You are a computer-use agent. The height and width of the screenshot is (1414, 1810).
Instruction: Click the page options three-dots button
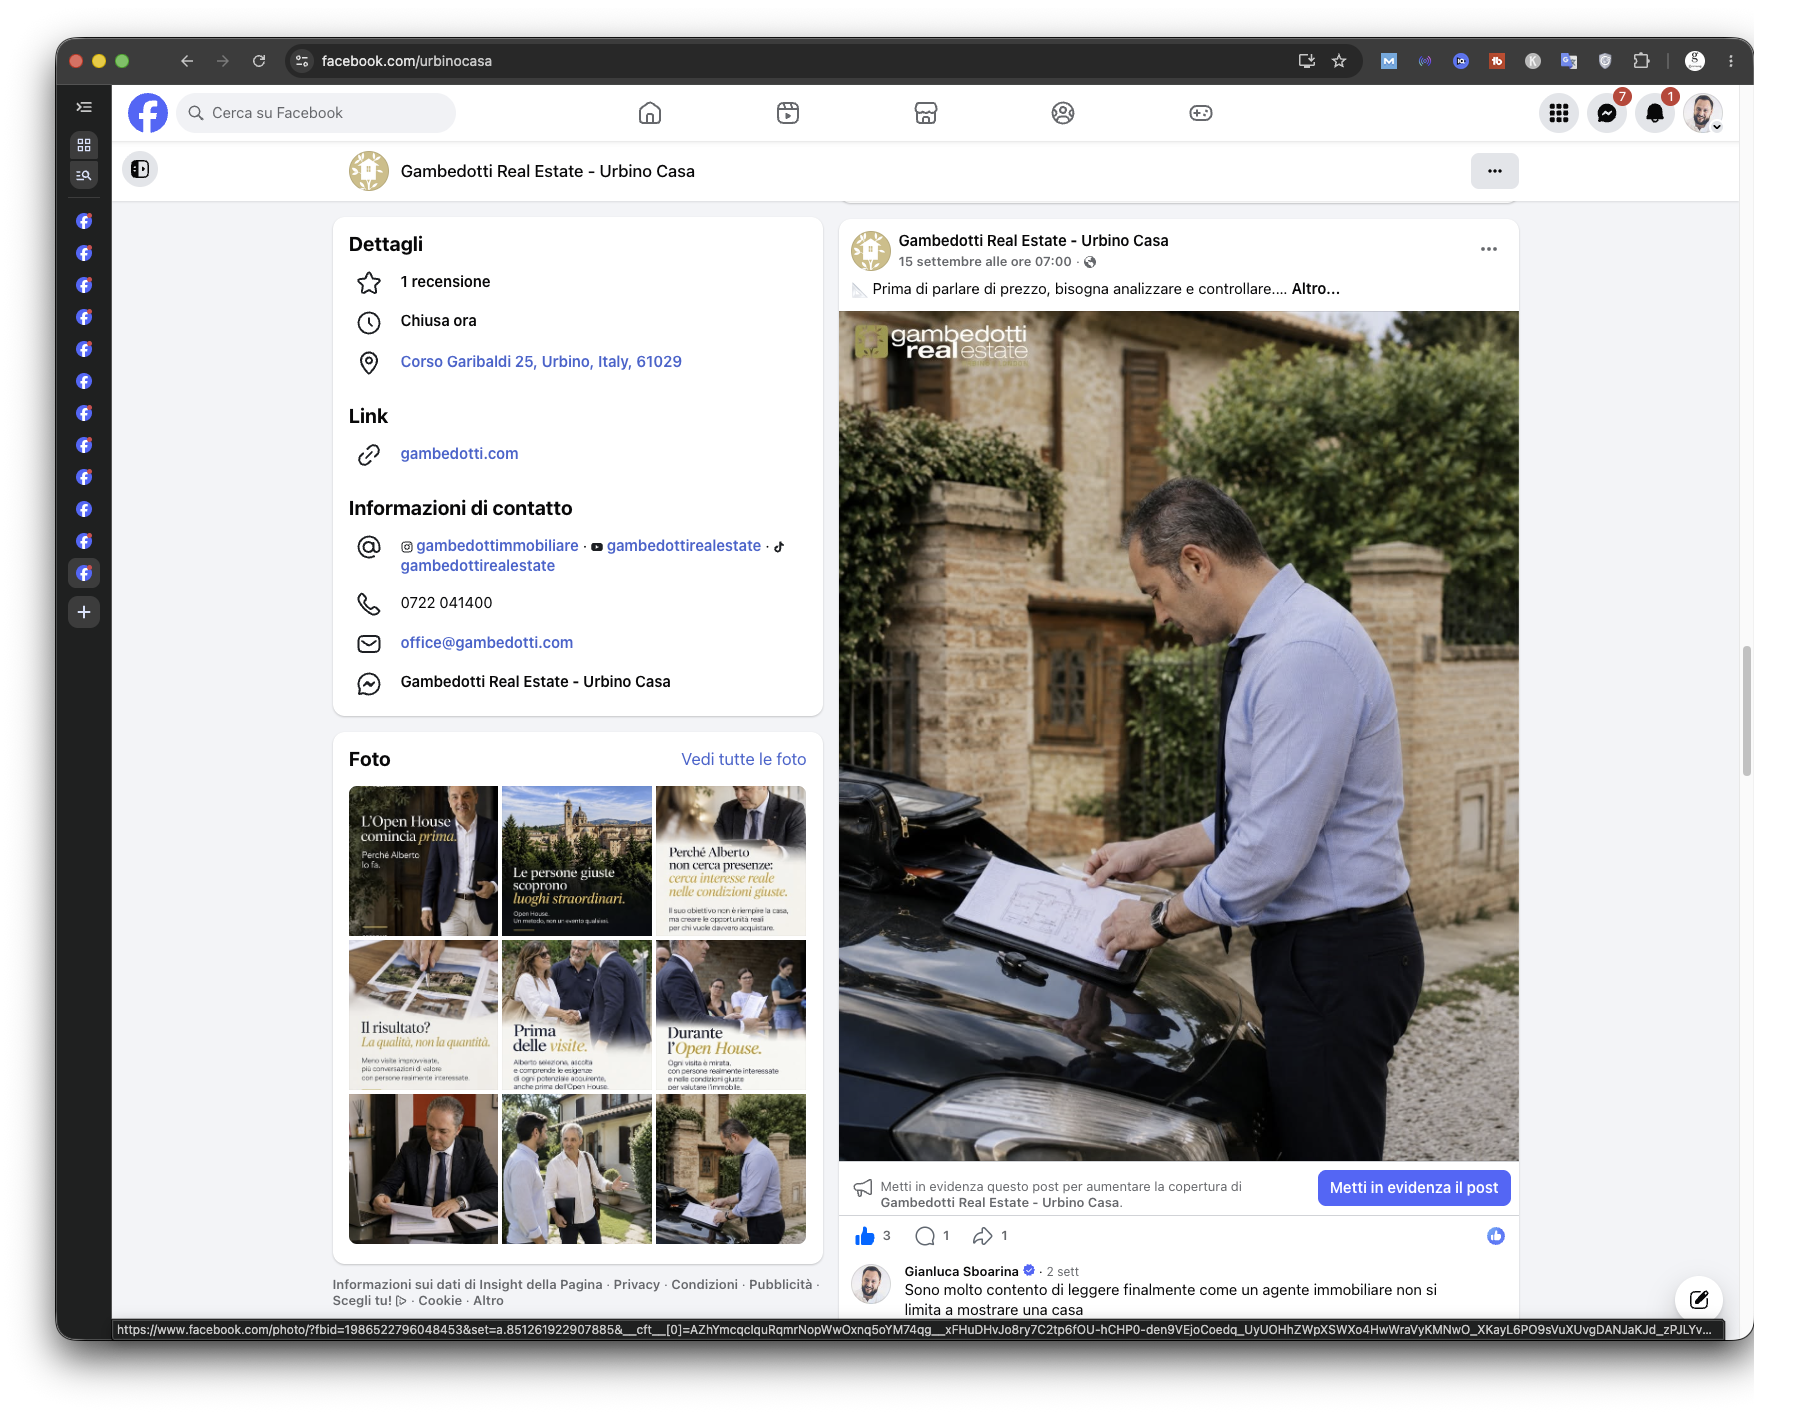[1495, 171]
